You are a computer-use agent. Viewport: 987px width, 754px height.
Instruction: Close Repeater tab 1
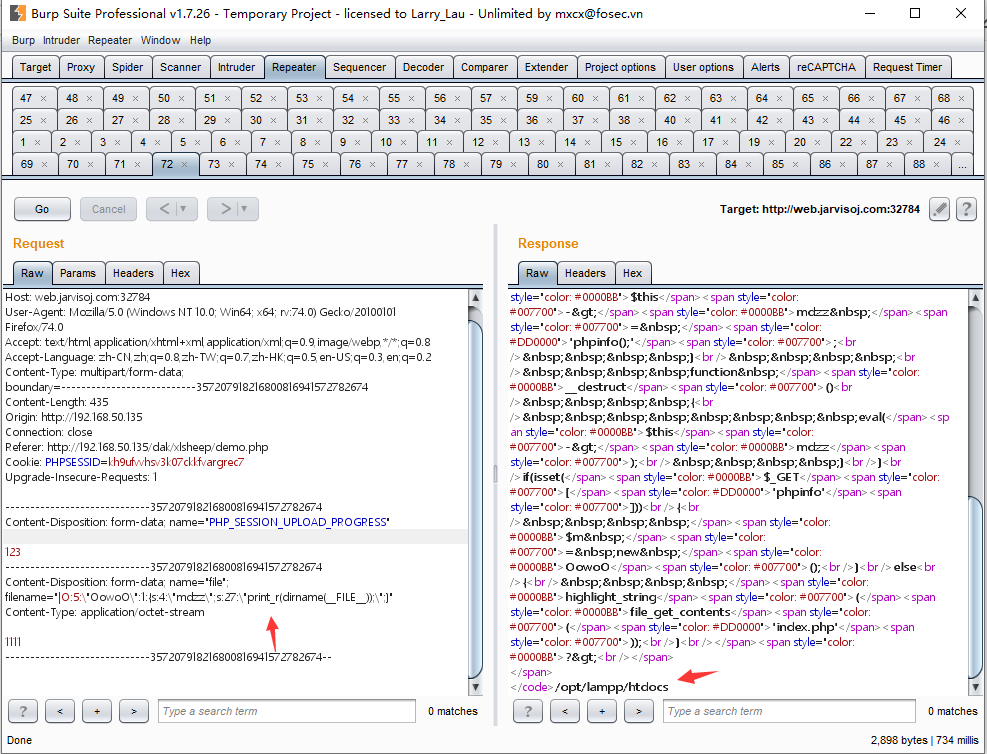coord(38,142)
